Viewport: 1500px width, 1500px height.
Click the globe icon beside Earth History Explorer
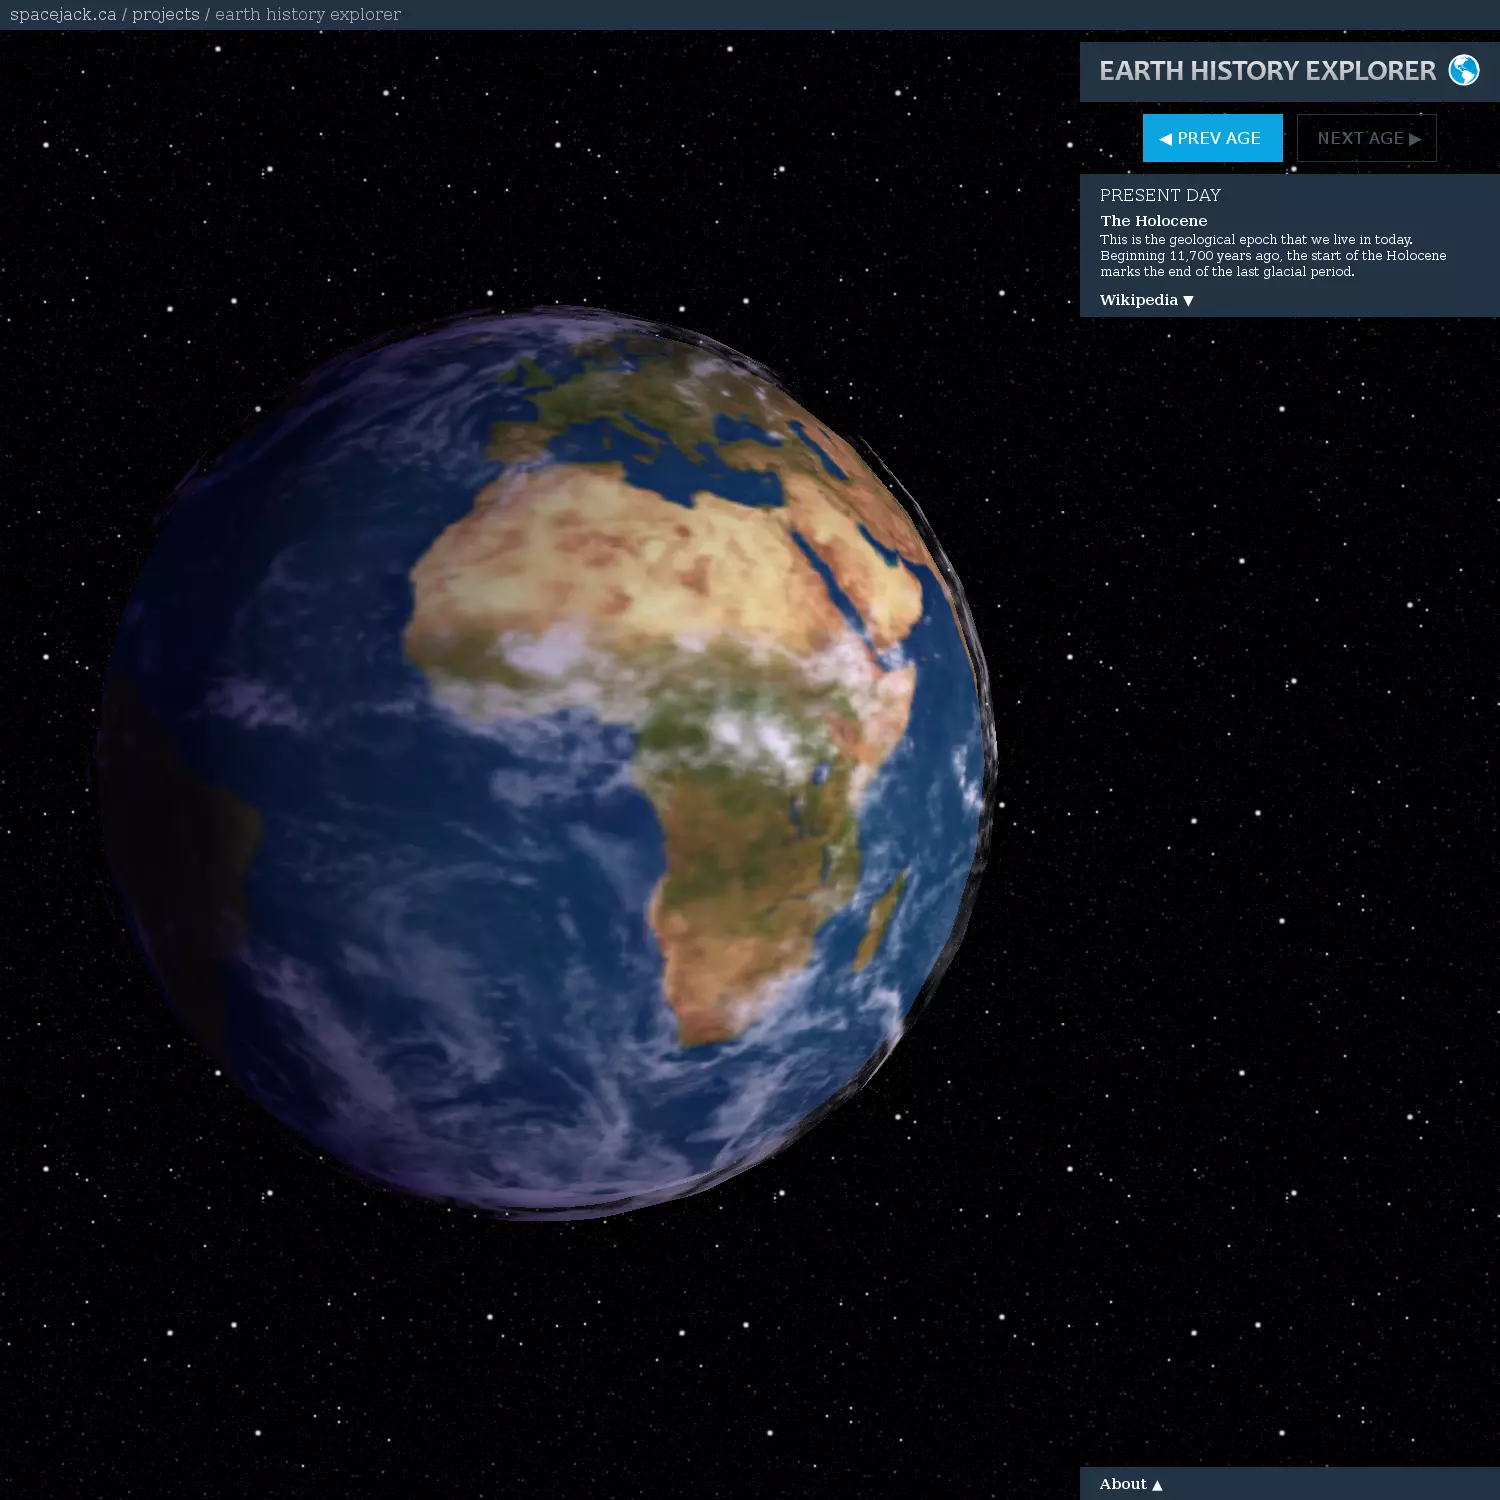coord(1463,70)
